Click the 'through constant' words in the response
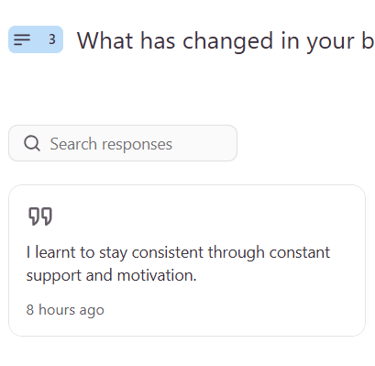 (x=269, y=253)
